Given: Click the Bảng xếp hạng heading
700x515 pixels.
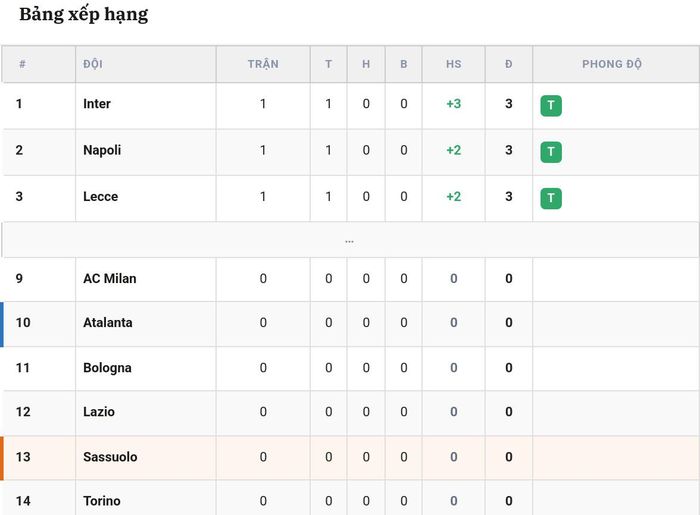Looking at the screenshot, I should coord(83,14).
